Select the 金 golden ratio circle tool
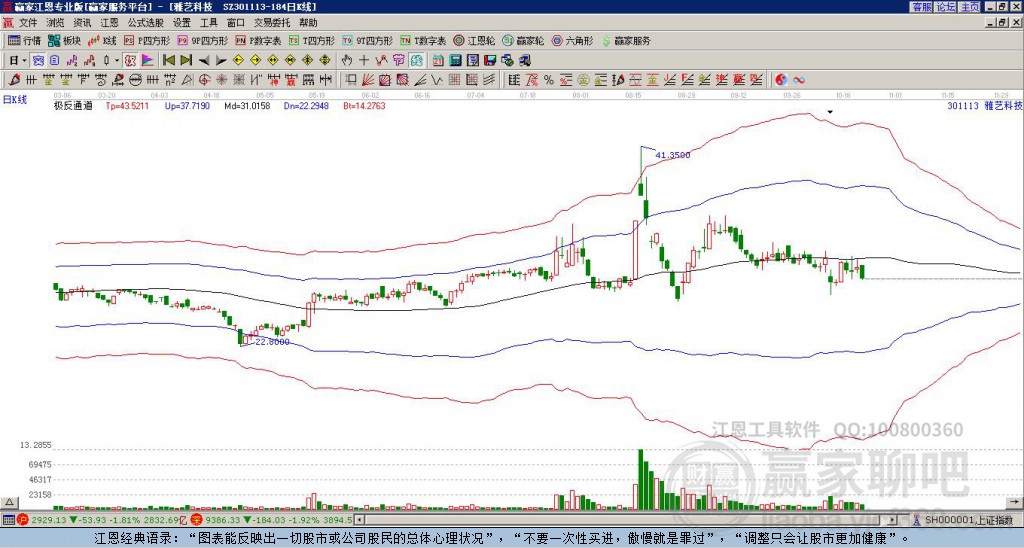This screenshot has height=548, width=1024. 583,80
